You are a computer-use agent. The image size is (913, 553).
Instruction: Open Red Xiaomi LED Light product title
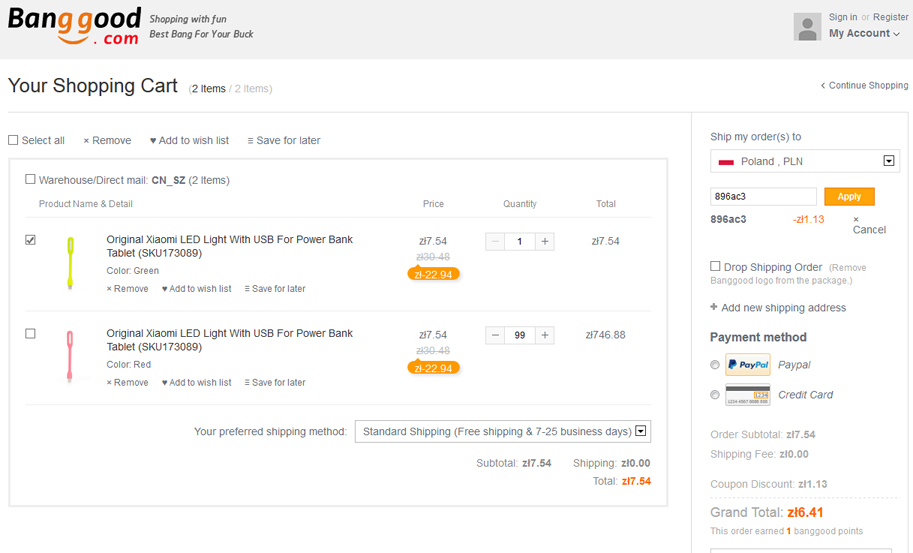(229, 340)
